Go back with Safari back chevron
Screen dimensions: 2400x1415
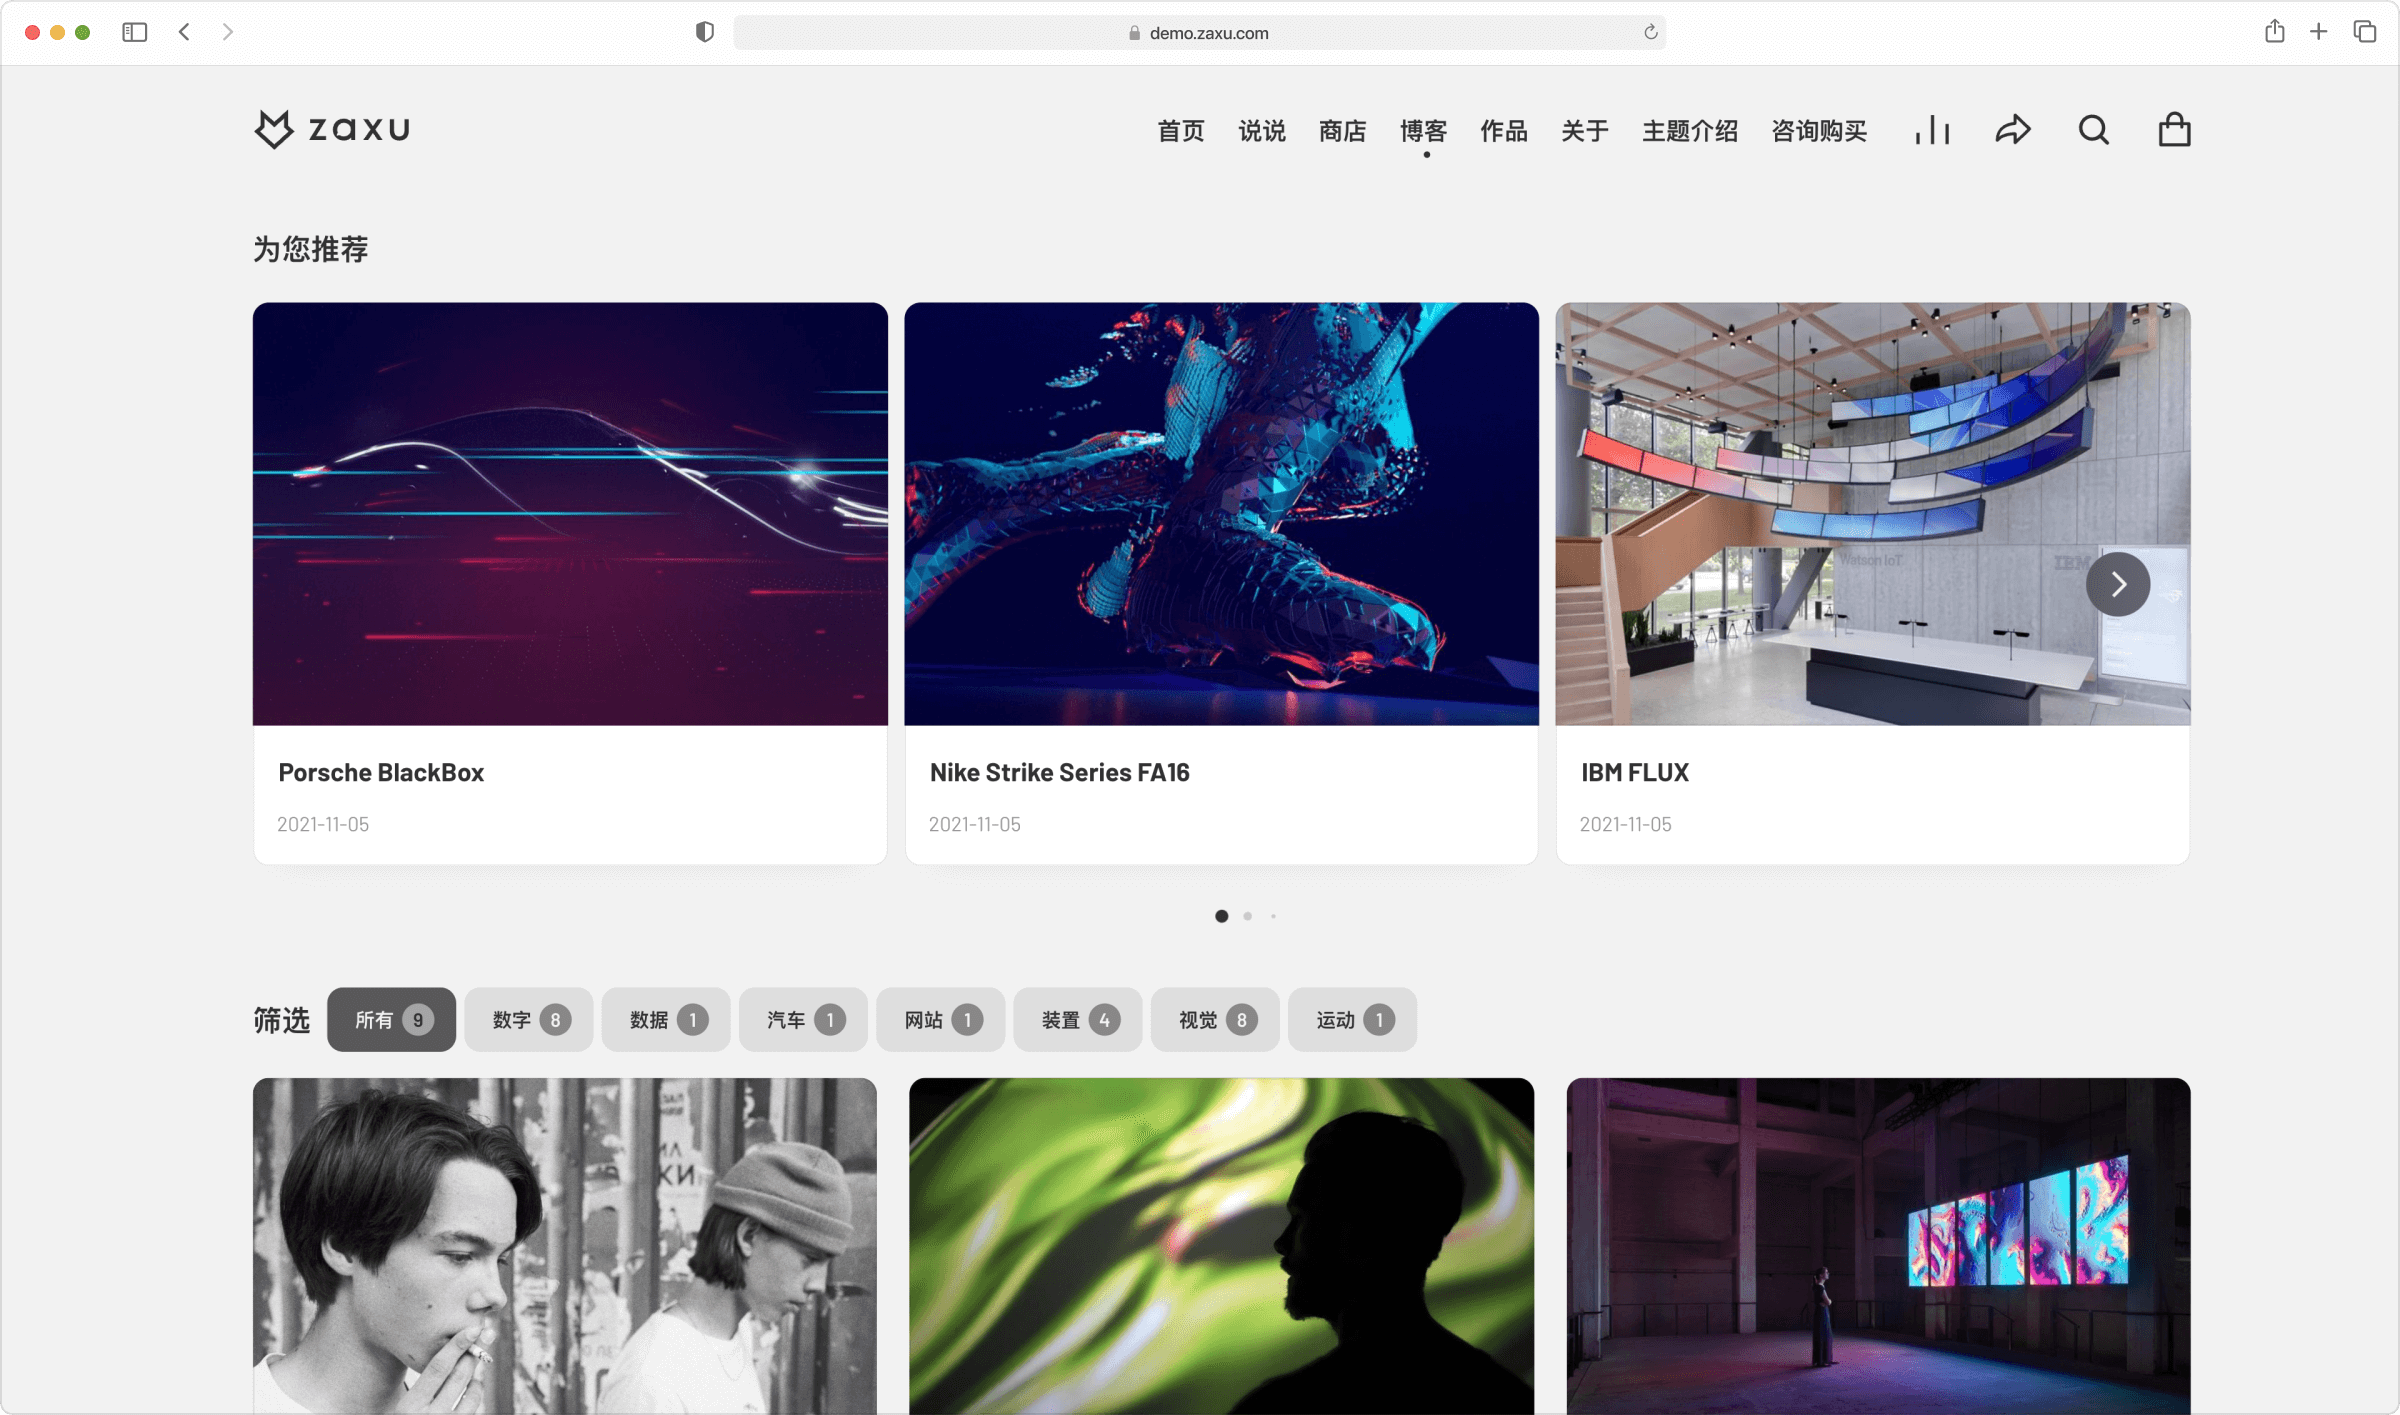pos(184,32)
